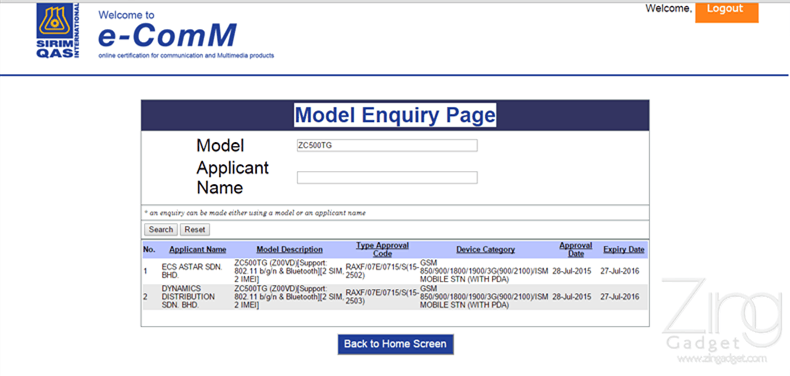Sort by Type Approval Code header

coord(382,249)
